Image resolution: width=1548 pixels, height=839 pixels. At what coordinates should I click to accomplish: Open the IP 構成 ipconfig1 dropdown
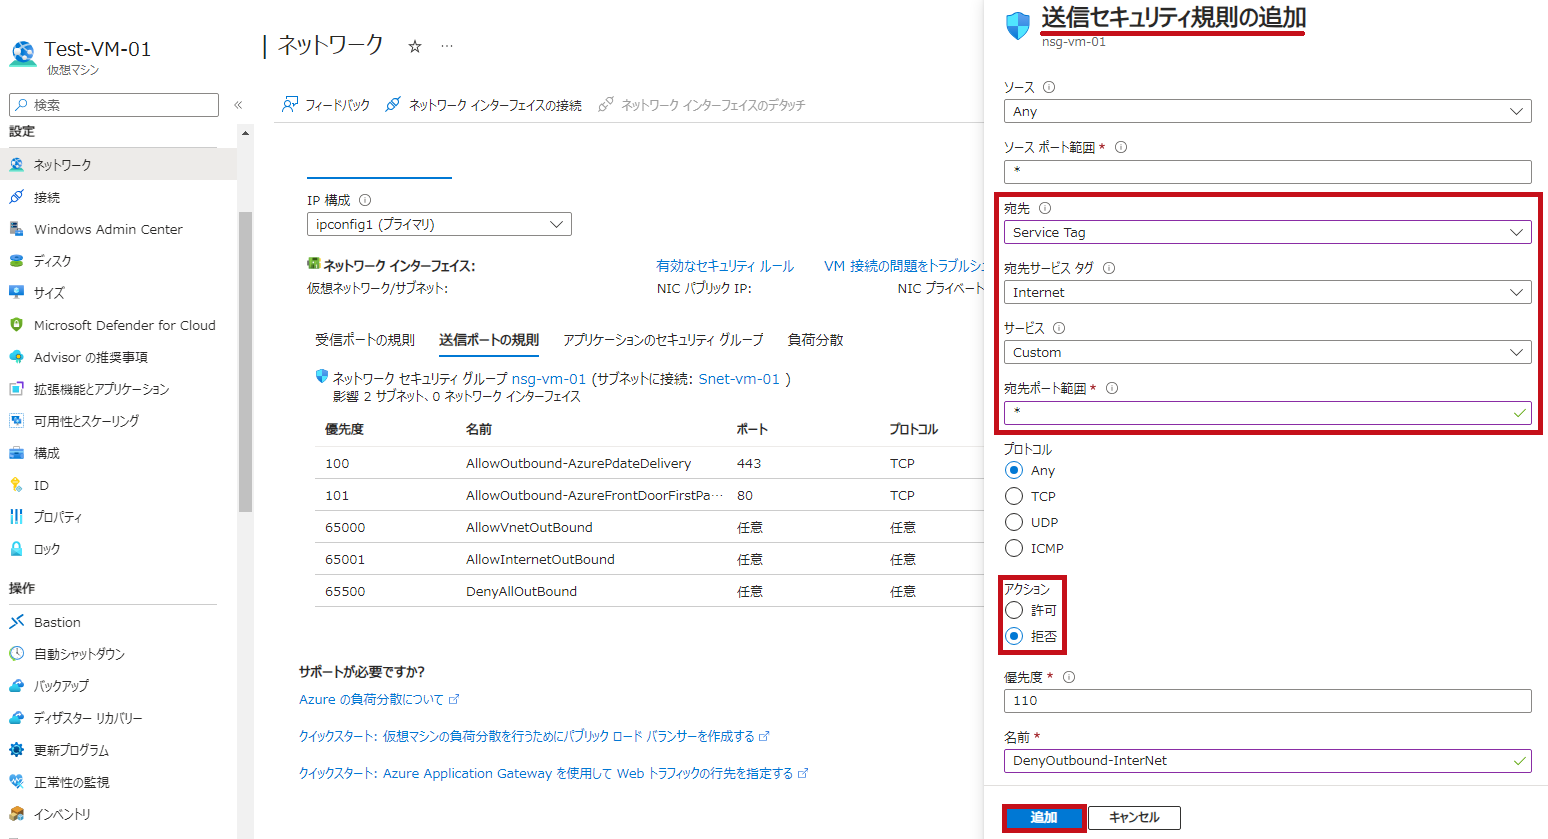tap(439, 224)
